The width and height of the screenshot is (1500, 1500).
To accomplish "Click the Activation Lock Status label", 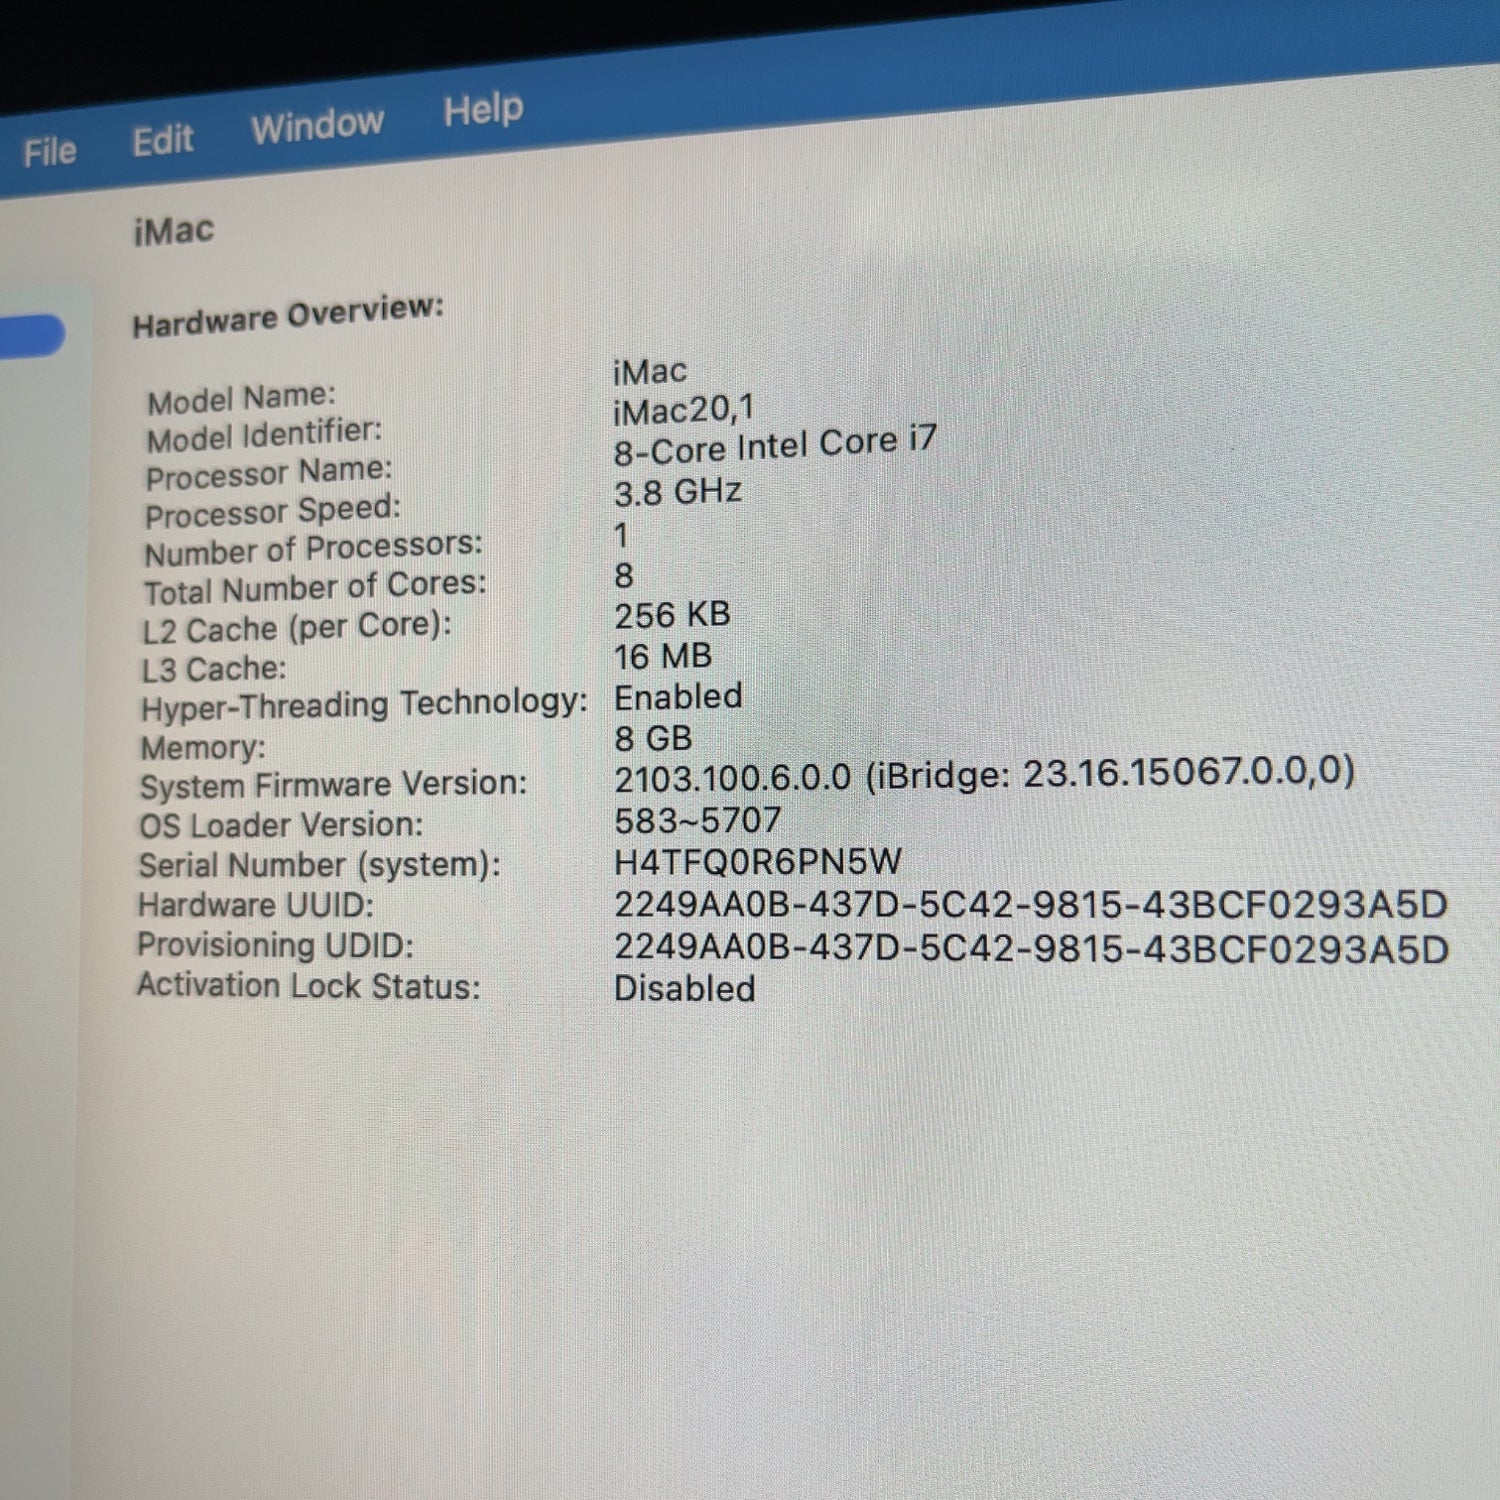I will [309, 986].
